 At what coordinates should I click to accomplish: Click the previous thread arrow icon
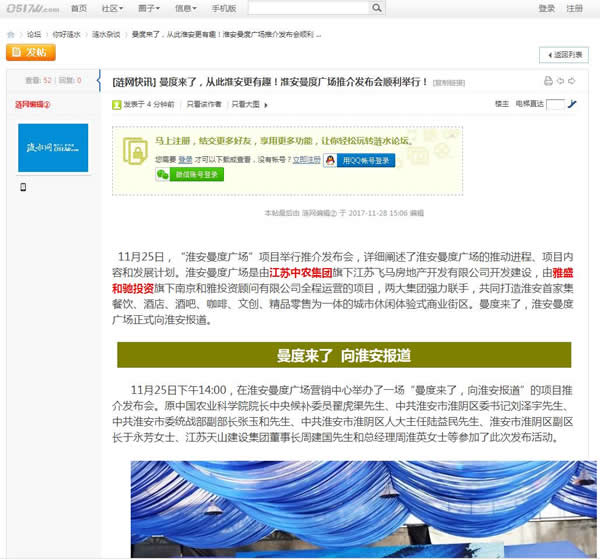[561, 81]
